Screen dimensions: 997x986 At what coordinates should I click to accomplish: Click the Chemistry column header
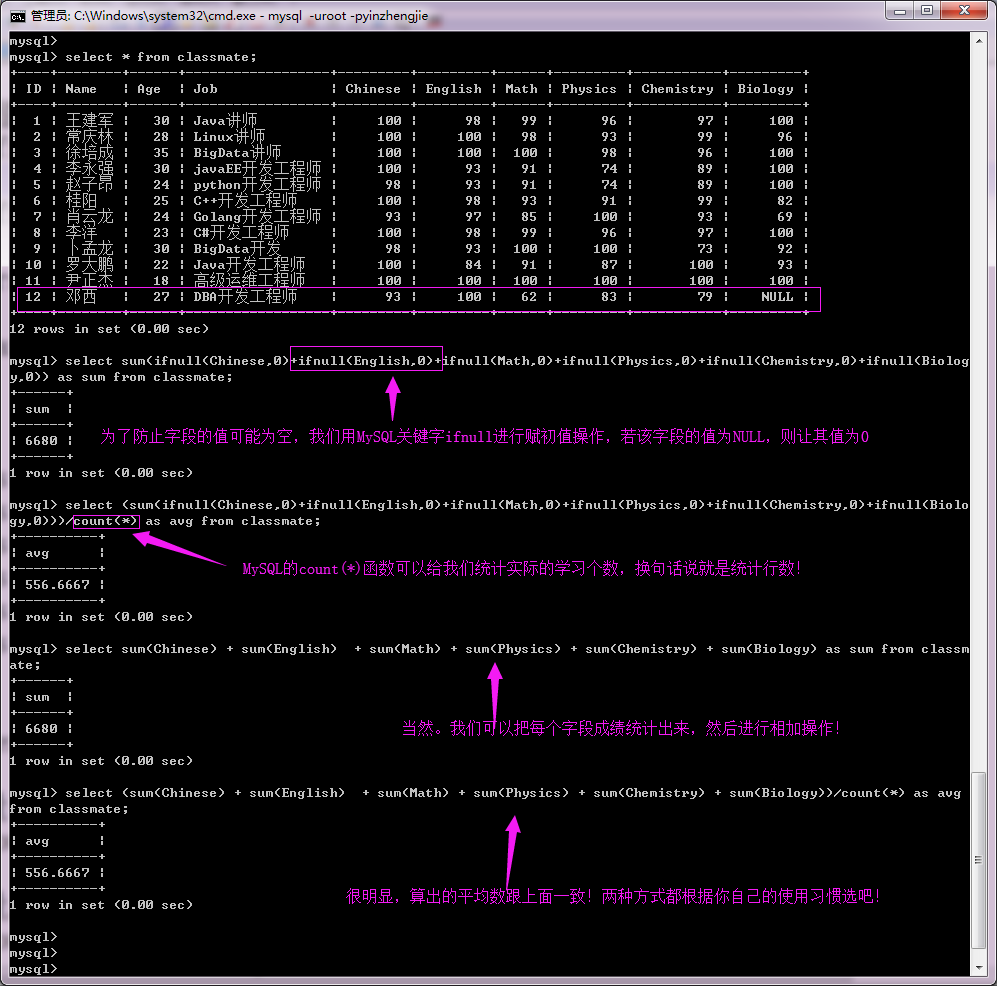pyautogui.click(x=677, y=89)
